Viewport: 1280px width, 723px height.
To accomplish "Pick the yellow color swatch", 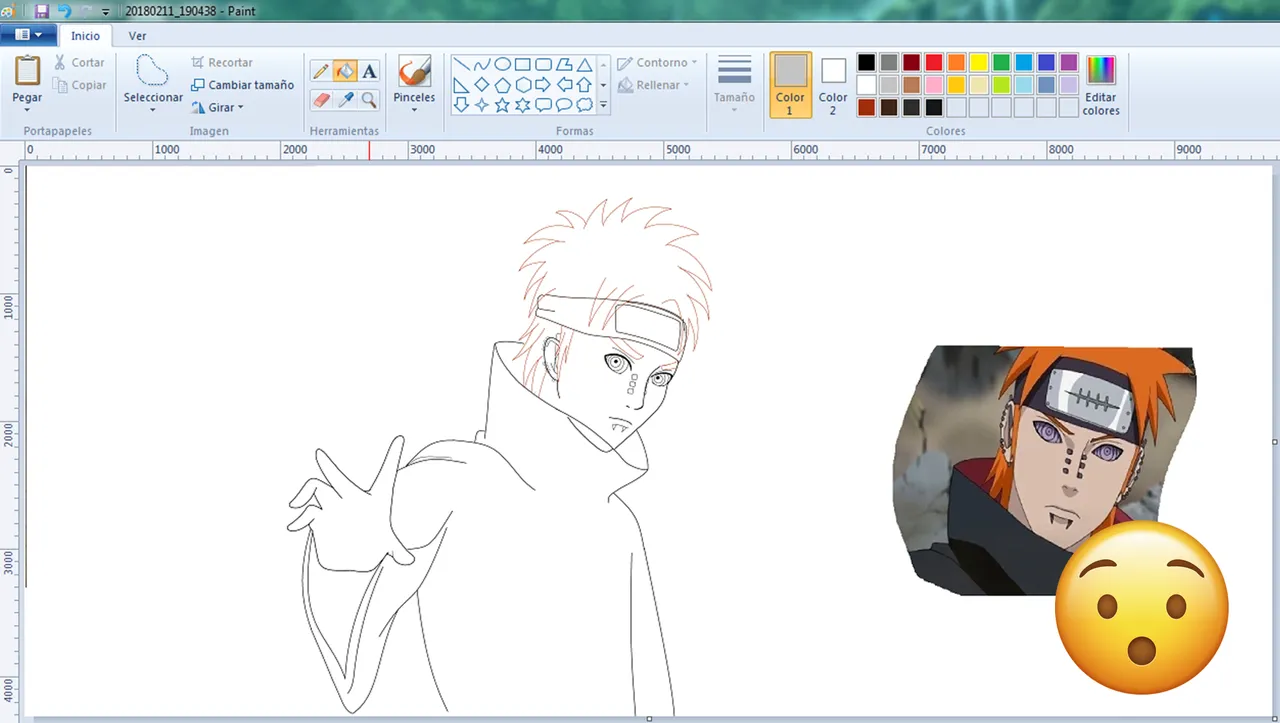I will 979,62.
